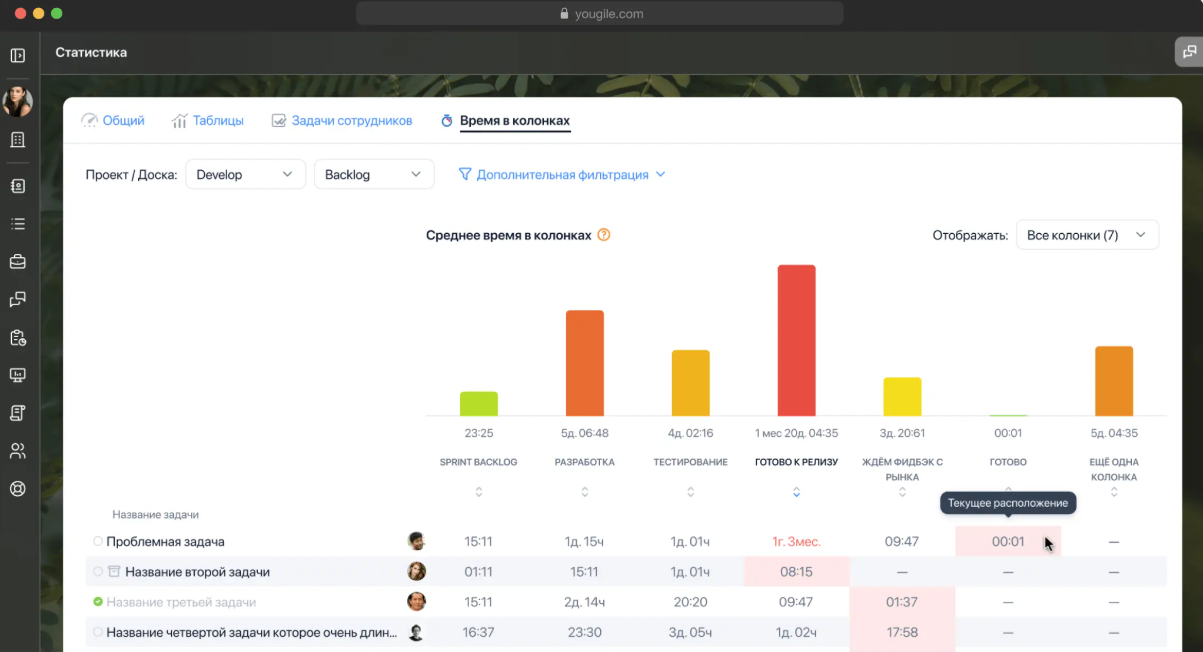Screen dimensions: 1203x652
Task: Open the Backlog board dropdown
Action: 373,174
